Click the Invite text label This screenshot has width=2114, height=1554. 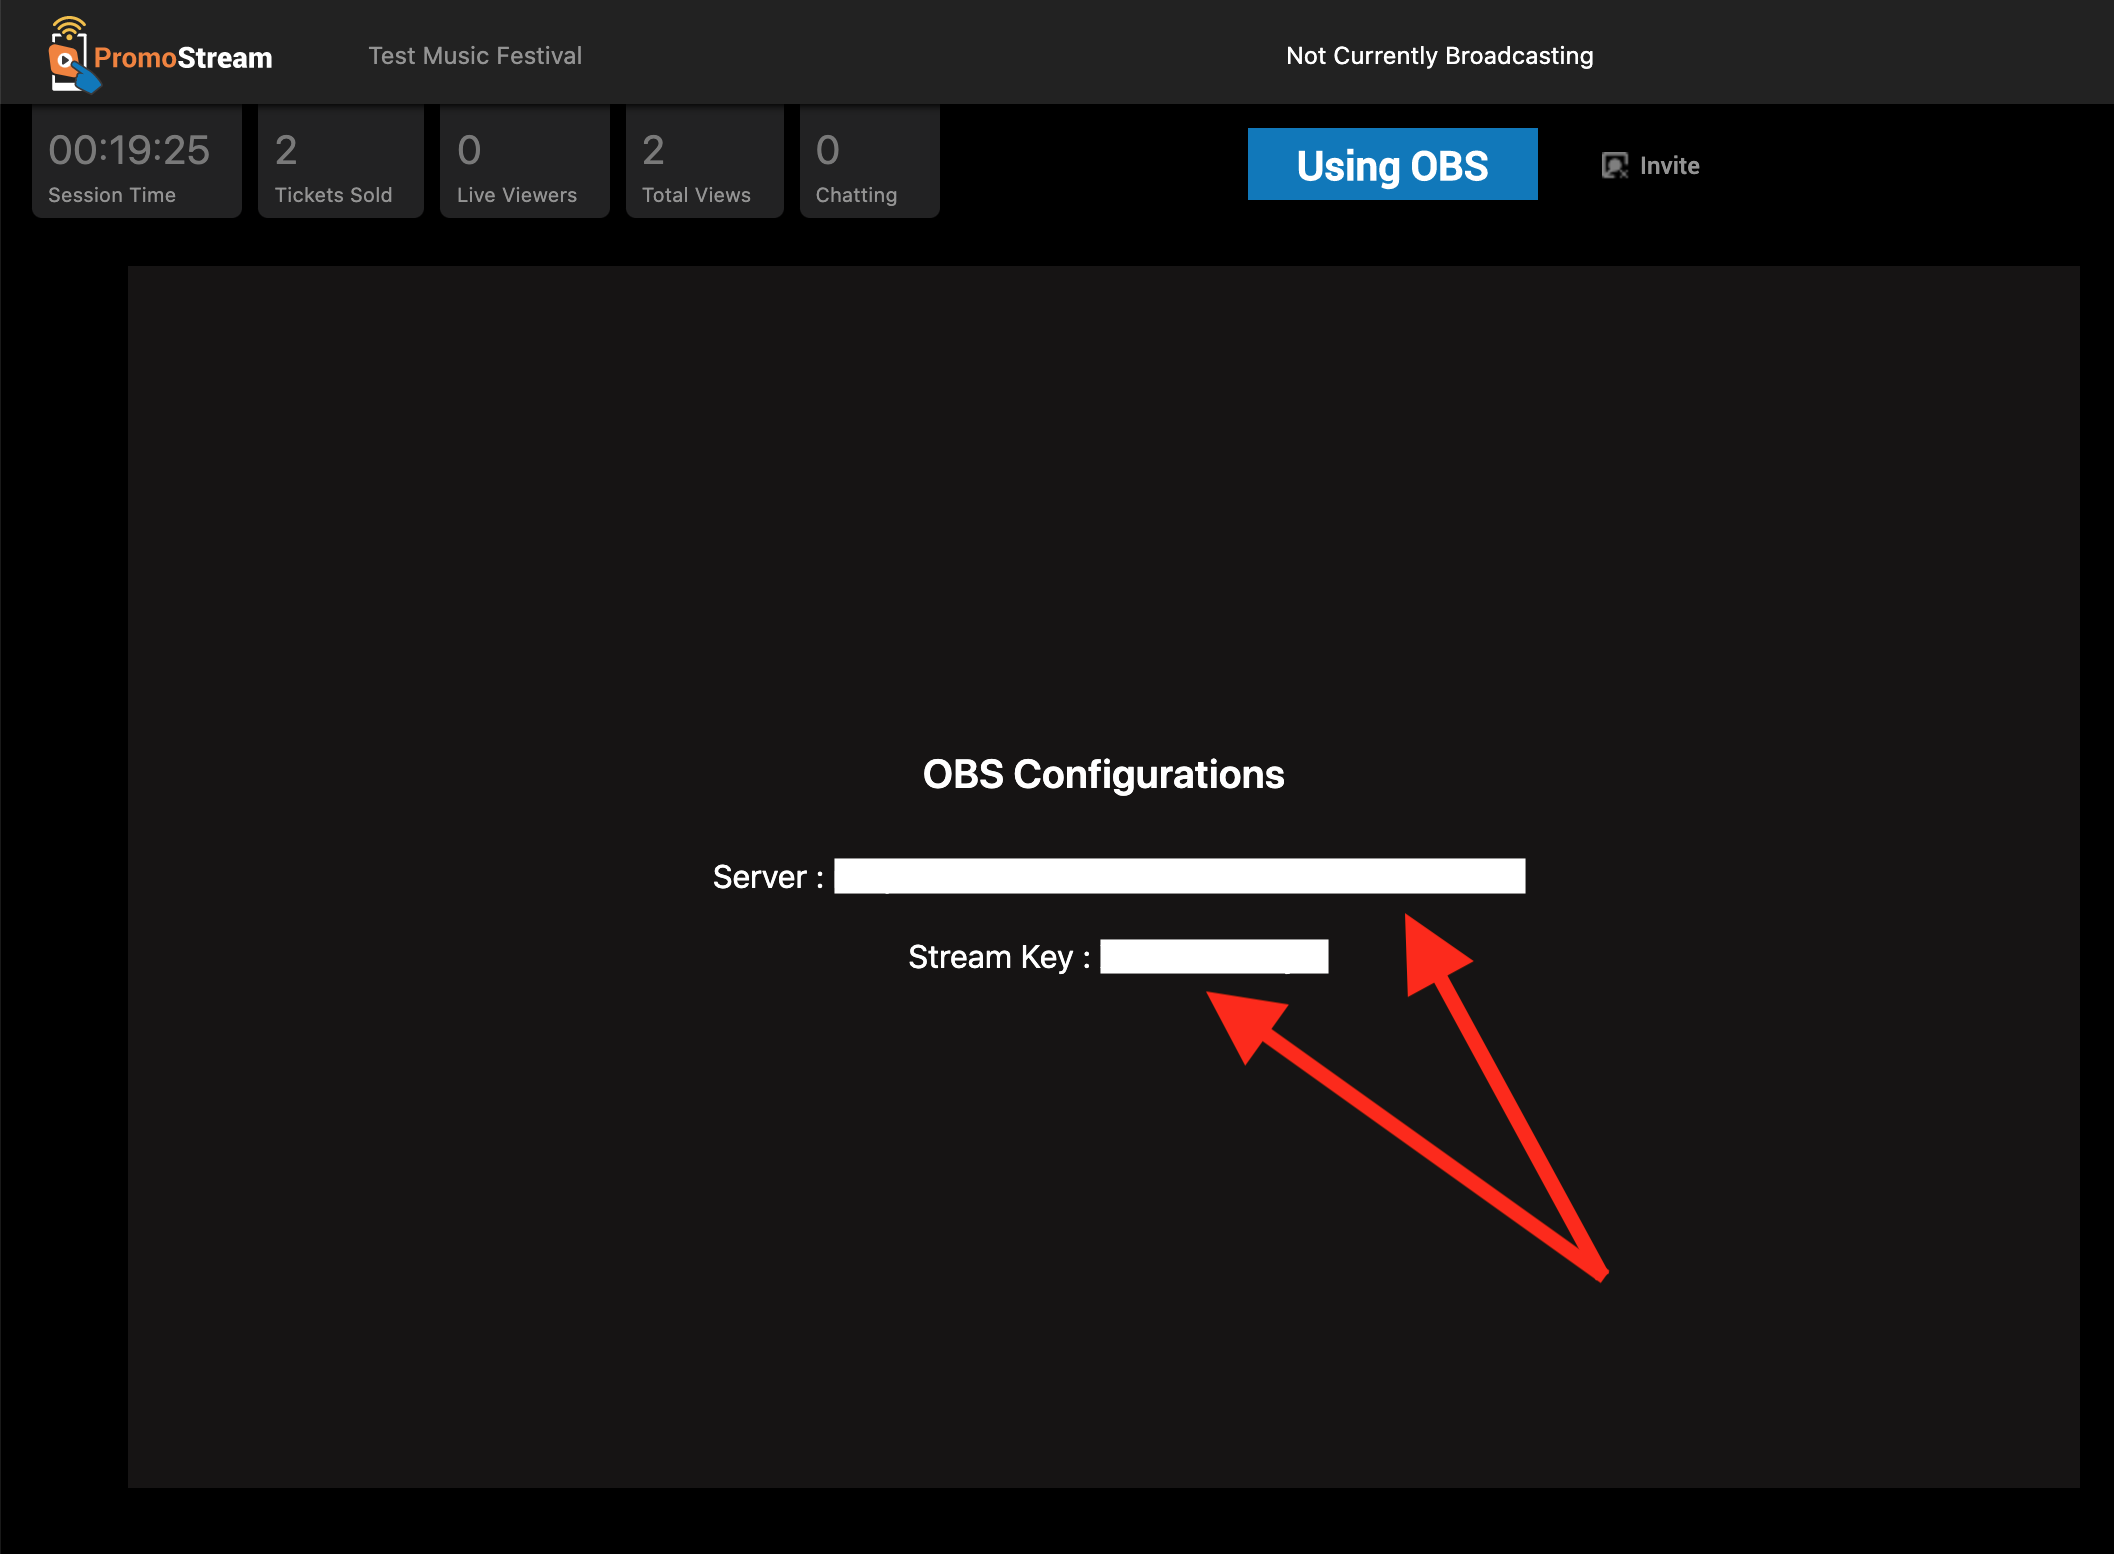tap(1669, 165)
